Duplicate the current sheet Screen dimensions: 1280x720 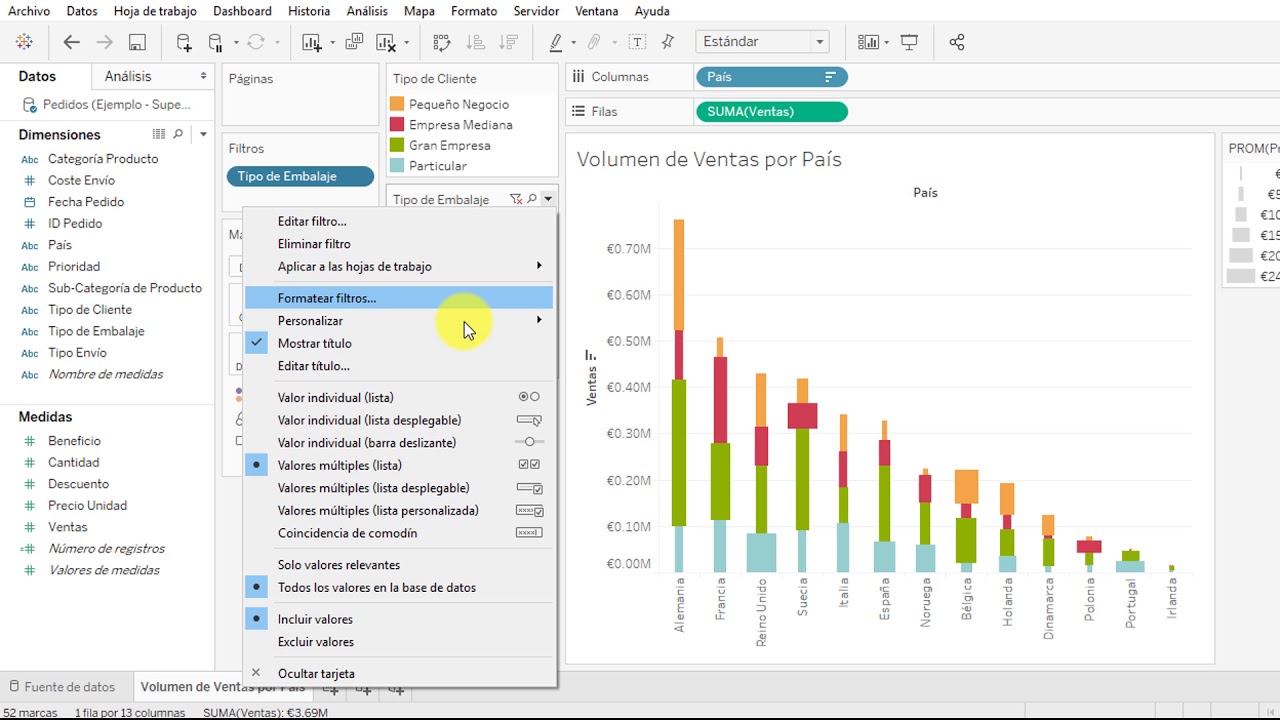pyautogui.click(x=354, y=42)
